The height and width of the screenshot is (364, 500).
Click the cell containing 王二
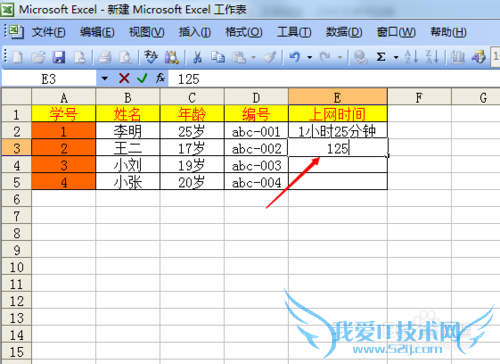click(128, 148)
